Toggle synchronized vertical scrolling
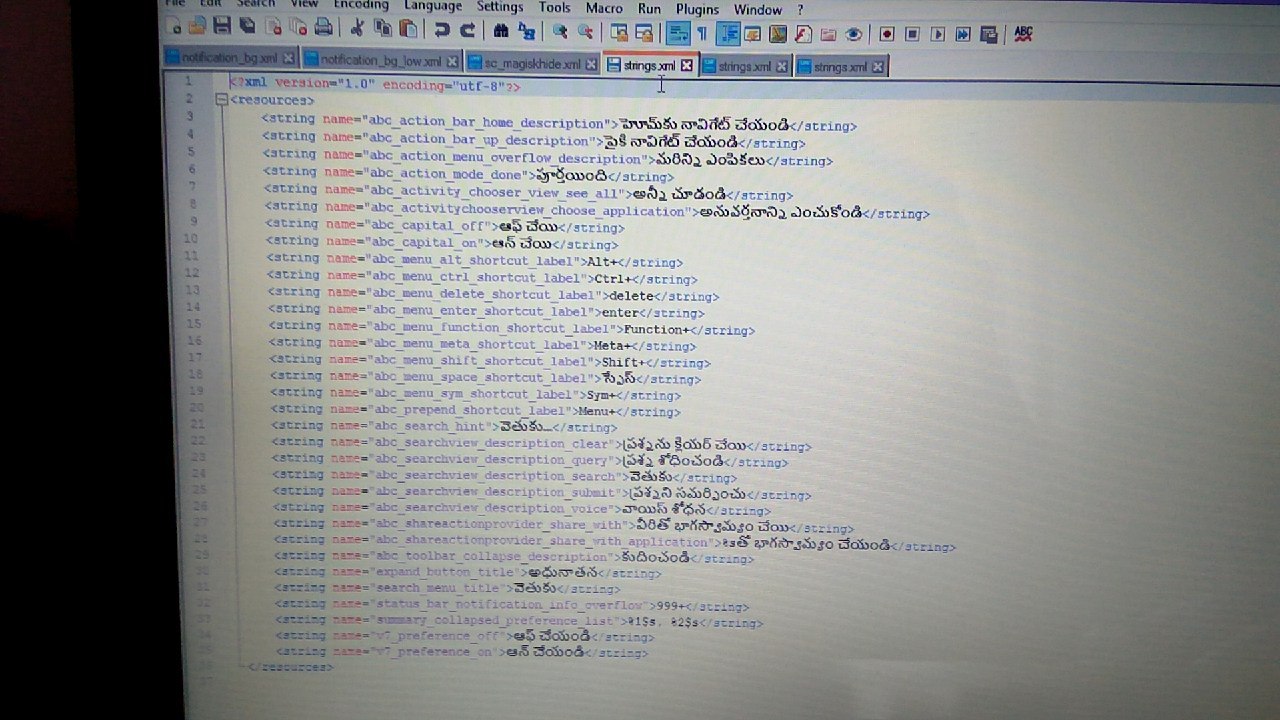The width and height of the screenshot is (1280, 720). pos(619,33)
